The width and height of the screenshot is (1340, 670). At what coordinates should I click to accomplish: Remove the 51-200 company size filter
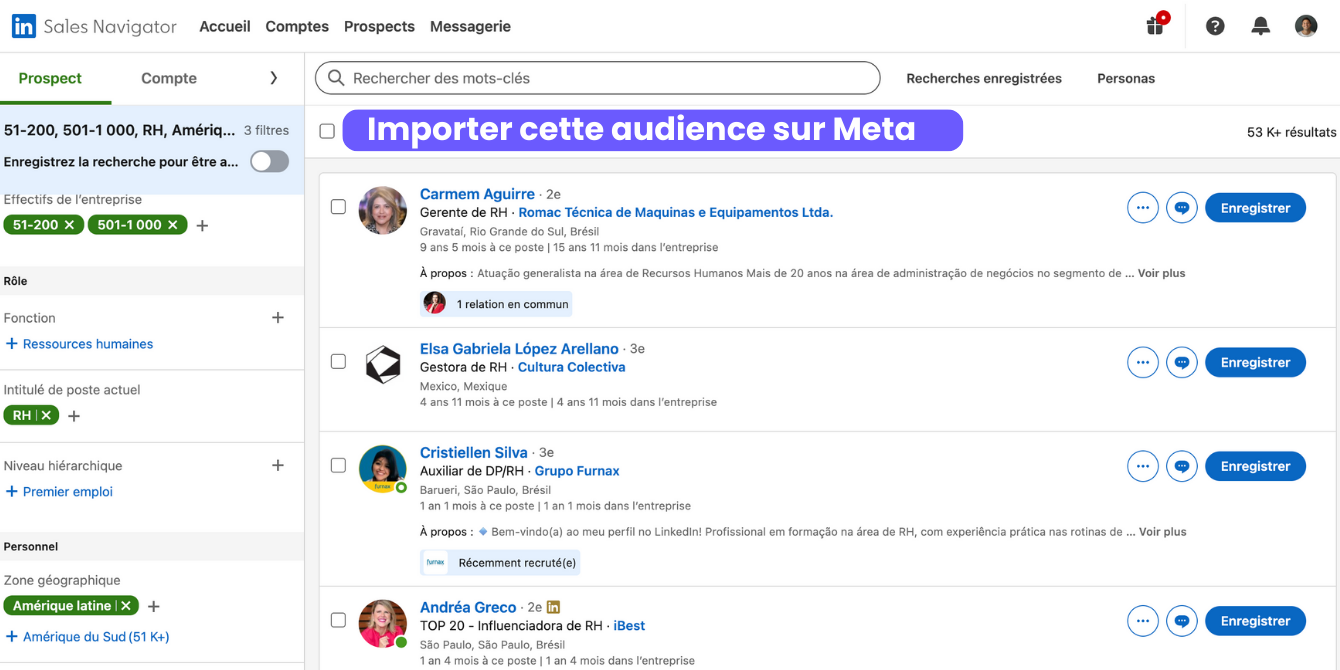pyautogui.click(x=69, y=225)
